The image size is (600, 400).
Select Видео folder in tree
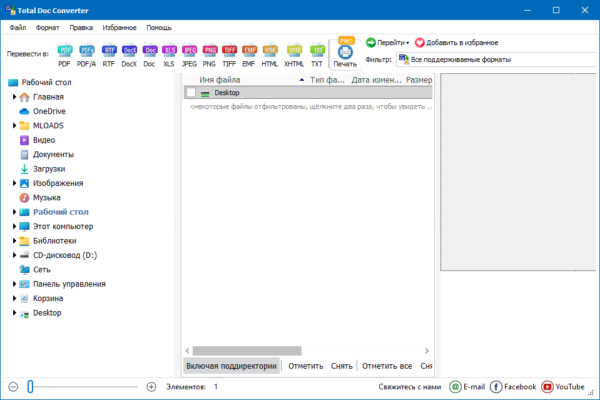[x=44, y=140]
